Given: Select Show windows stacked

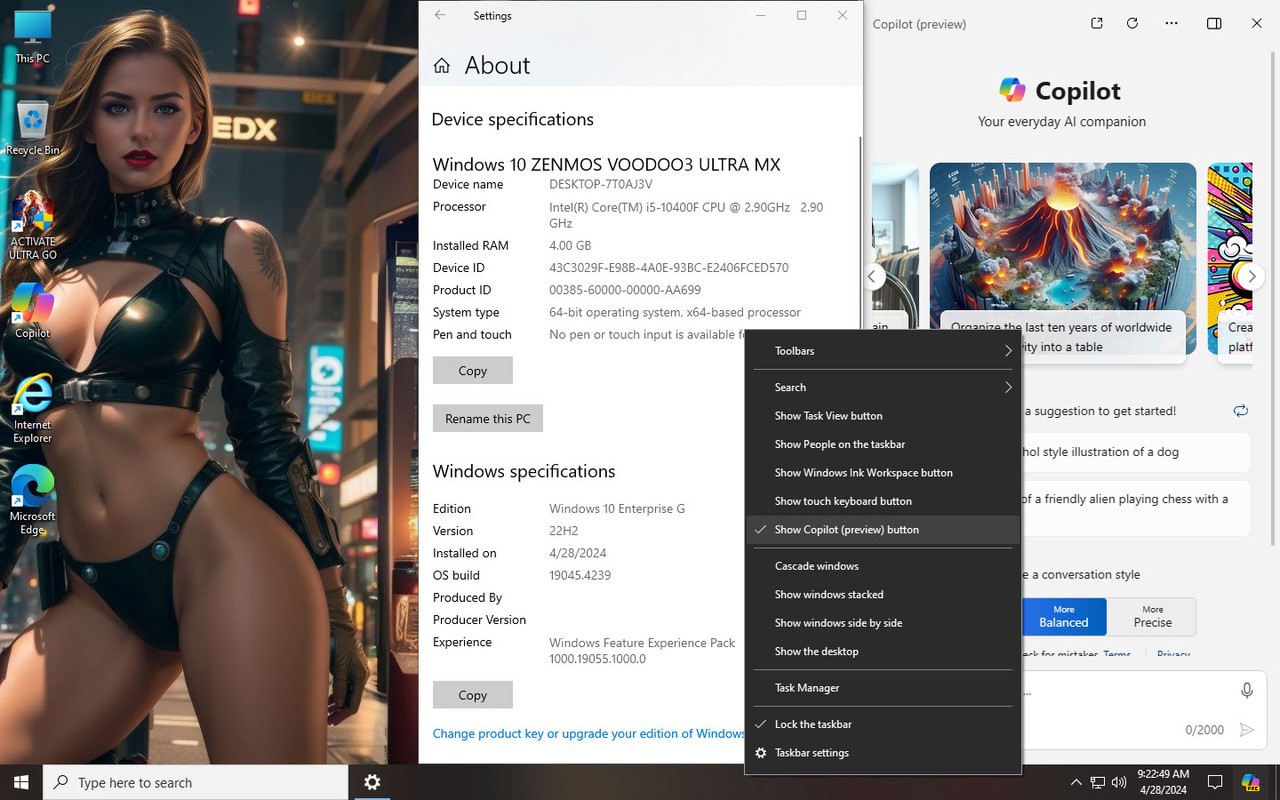Looking at the screenshot, I should [x=883, y=594].
